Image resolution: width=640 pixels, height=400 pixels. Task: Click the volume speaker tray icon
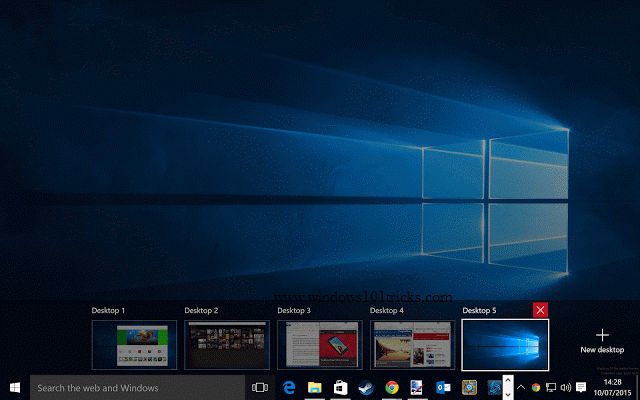point(566,387)
